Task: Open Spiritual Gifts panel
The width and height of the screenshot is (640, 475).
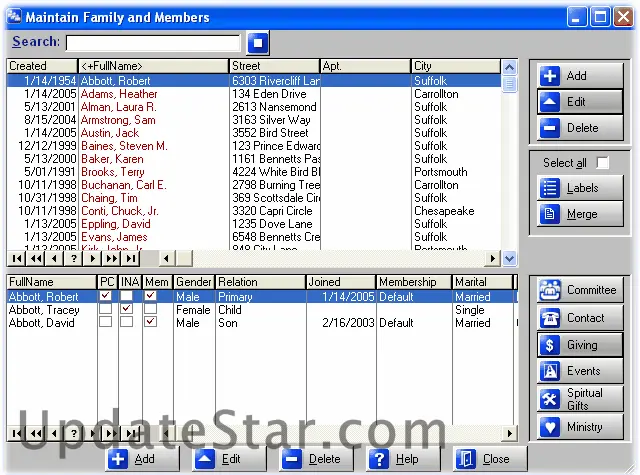Action: click(x=580, y=399)
